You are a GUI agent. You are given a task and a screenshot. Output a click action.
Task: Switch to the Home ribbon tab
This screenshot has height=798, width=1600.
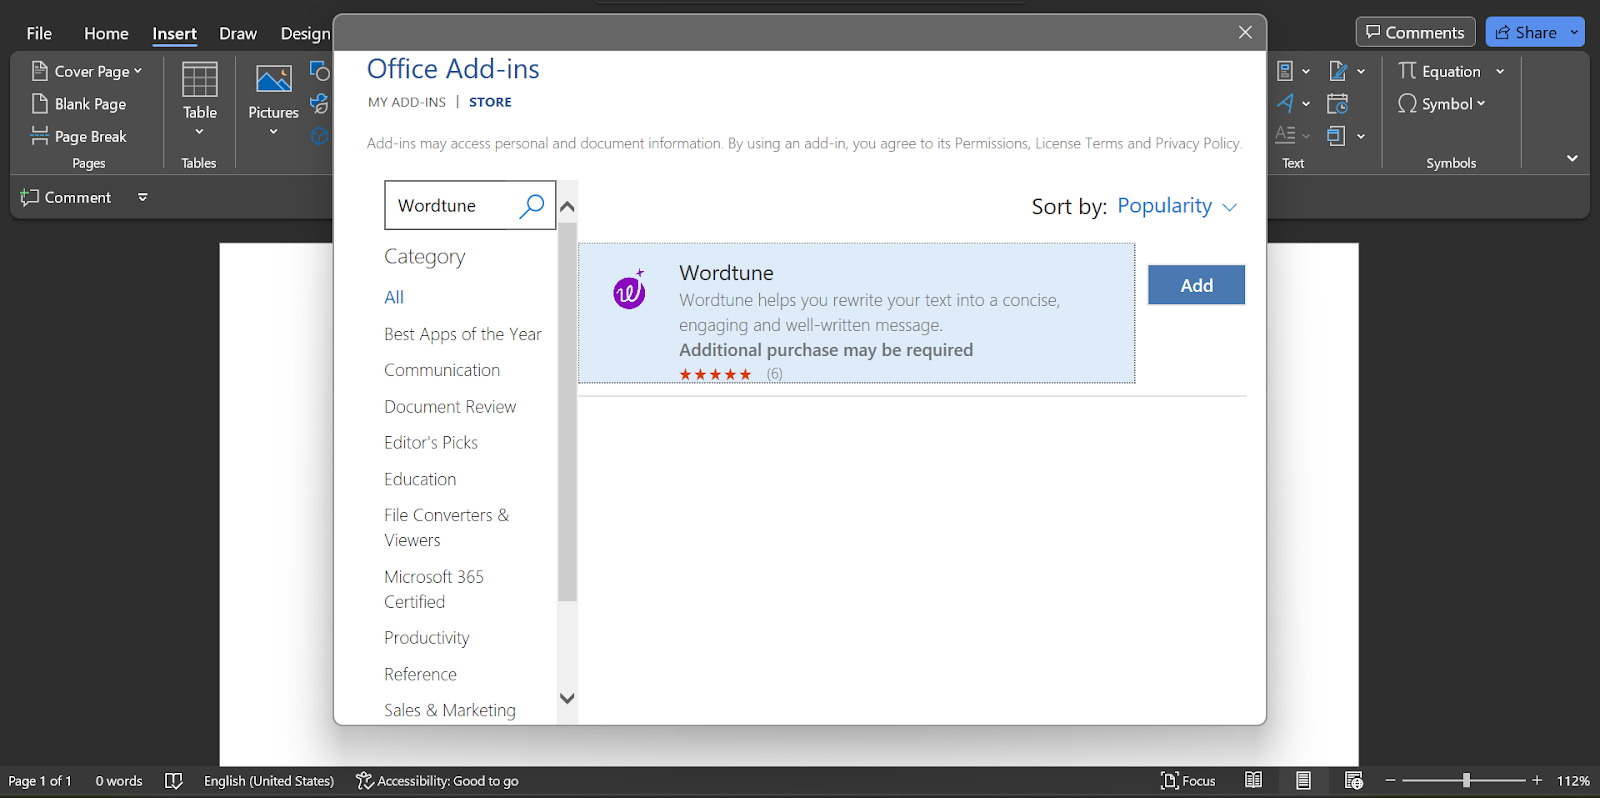(106, 33)
